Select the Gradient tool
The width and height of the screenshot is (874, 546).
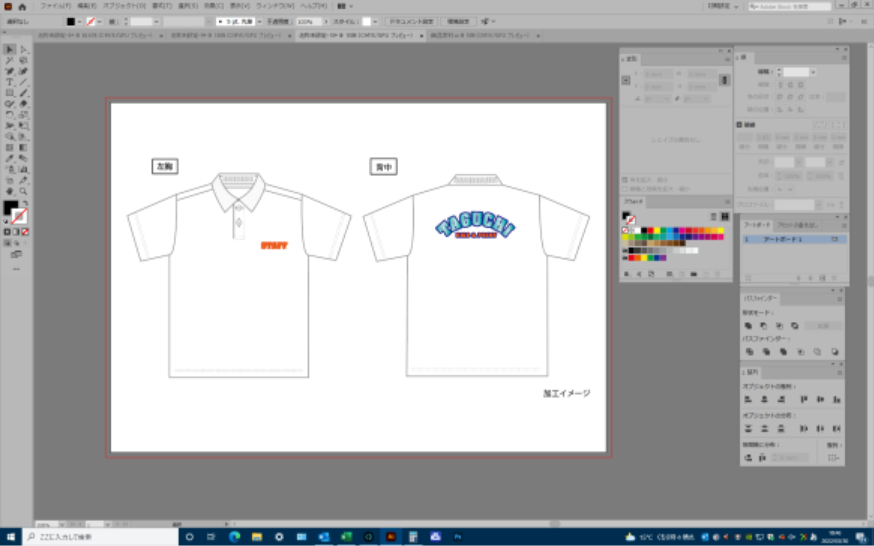click(23, 148)
